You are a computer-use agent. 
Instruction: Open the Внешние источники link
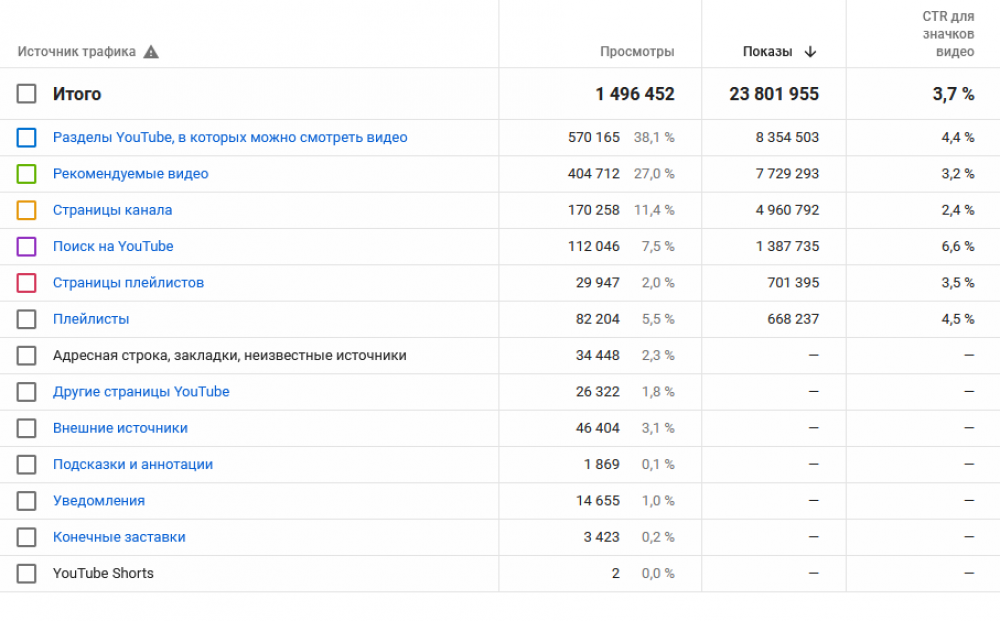pyautogui.click(x=120, y=428)
